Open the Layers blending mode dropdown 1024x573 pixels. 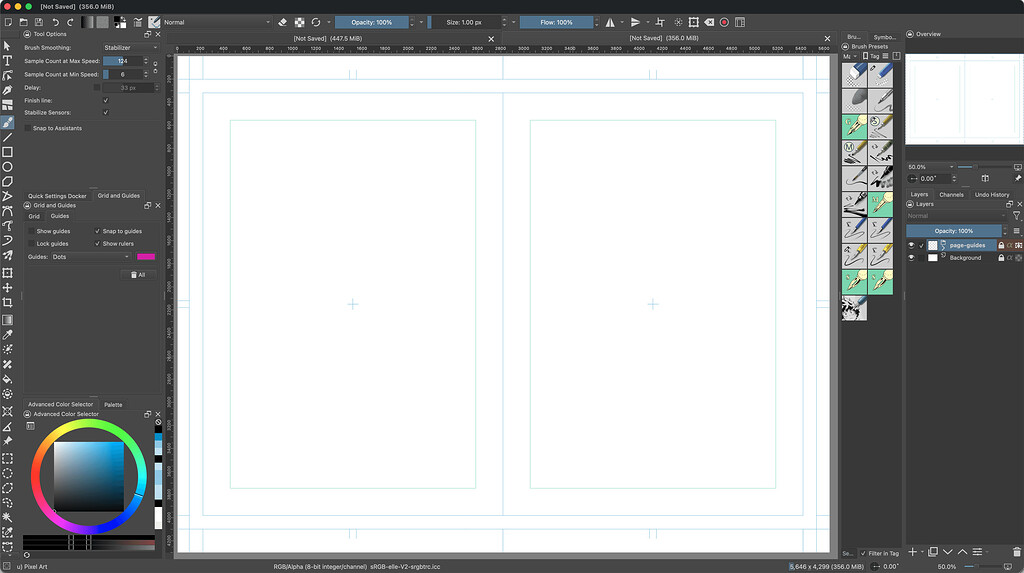[956, 216]
